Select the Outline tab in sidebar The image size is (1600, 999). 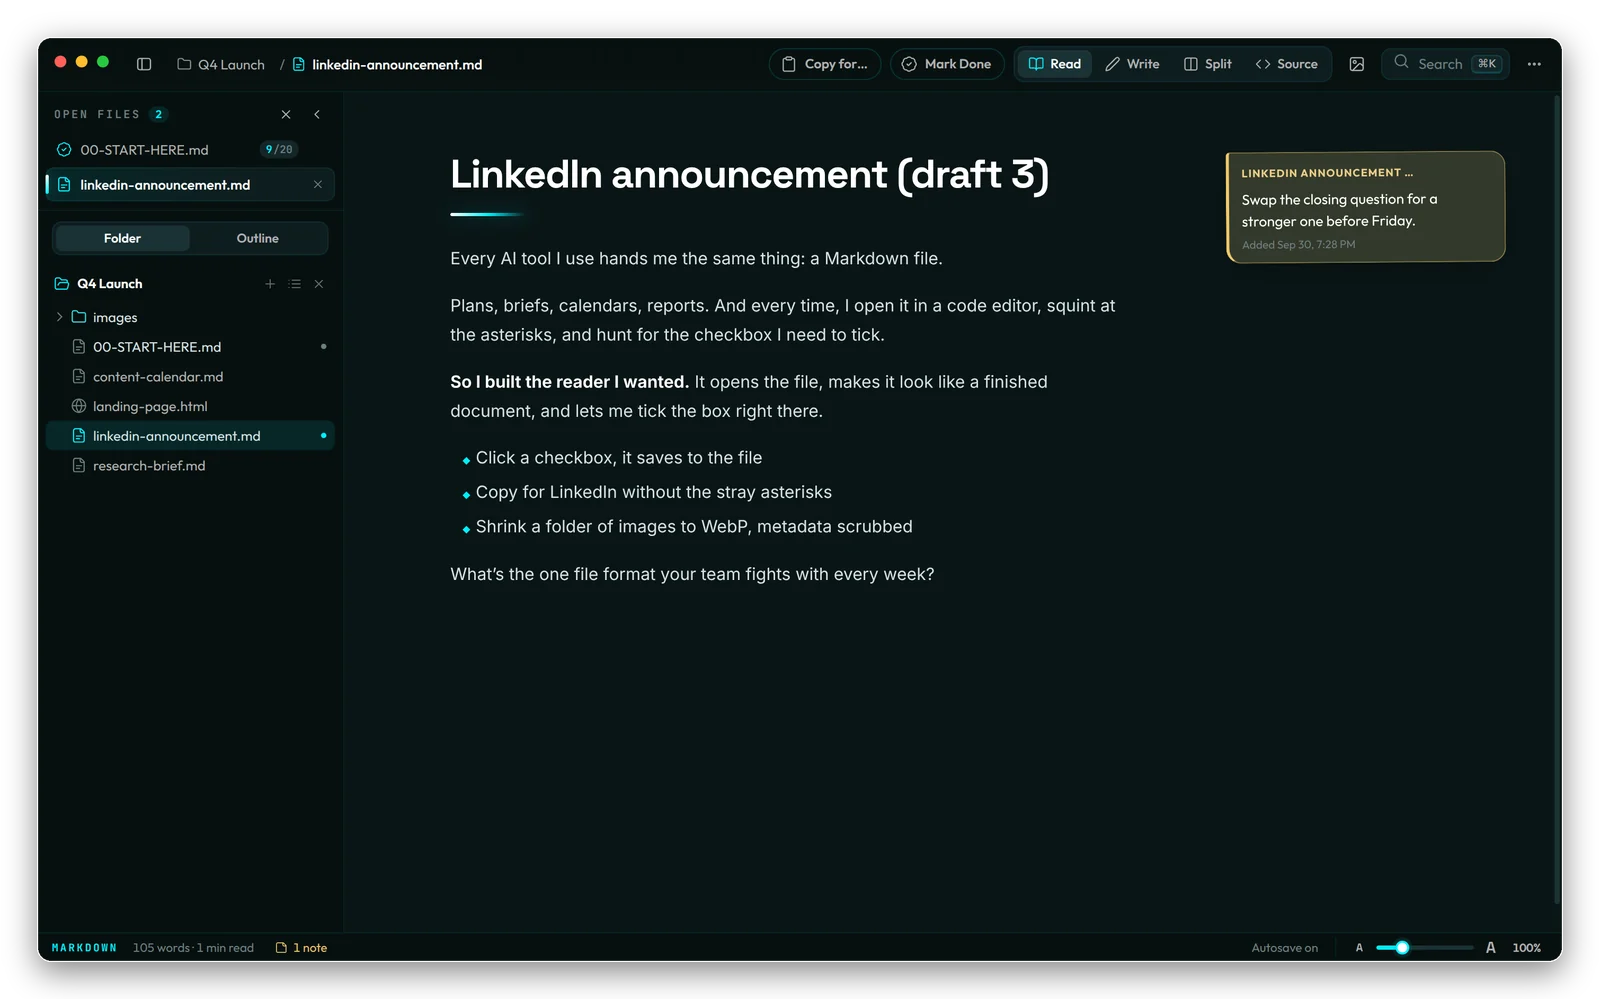258,238
